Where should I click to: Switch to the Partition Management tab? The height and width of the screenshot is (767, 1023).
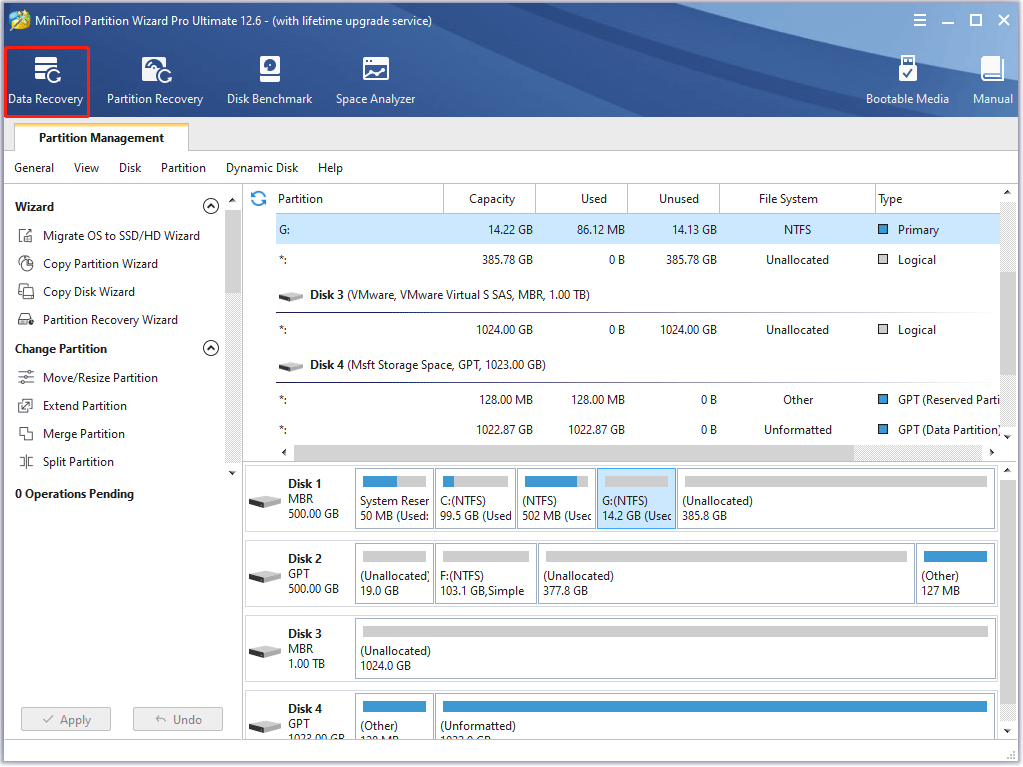tap(101, 138)
